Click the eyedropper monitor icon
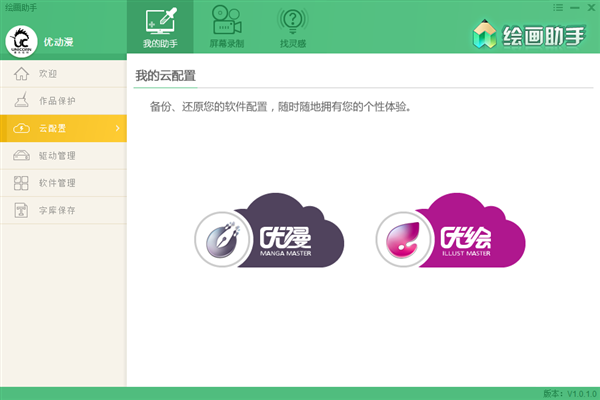This screenshot has width=600, height=400. click(x=161, y=21)
